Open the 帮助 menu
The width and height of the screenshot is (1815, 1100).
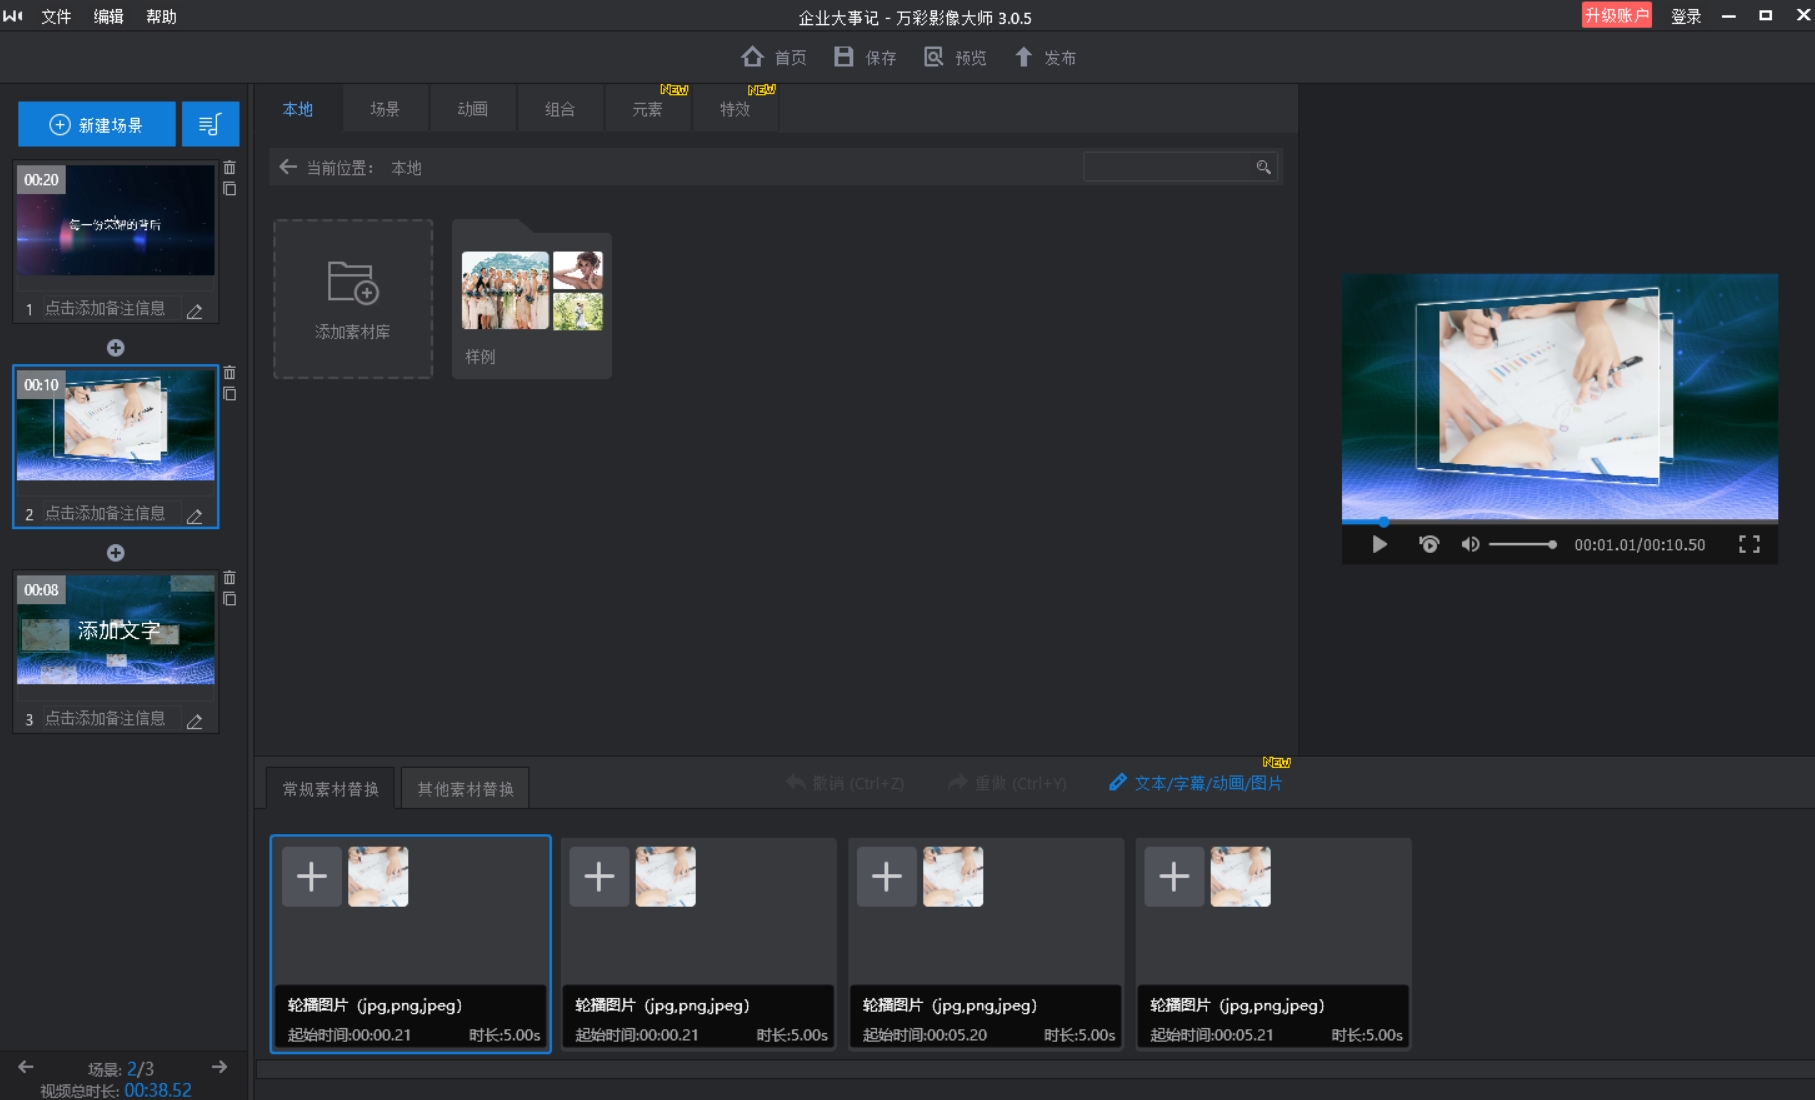pos(161,17)
